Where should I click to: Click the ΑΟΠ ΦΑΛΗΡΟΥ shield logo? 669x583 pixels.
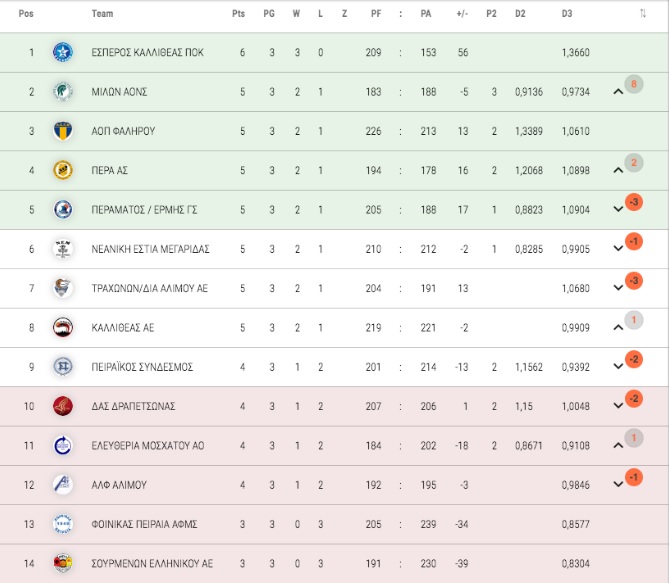tap(63, 131)
